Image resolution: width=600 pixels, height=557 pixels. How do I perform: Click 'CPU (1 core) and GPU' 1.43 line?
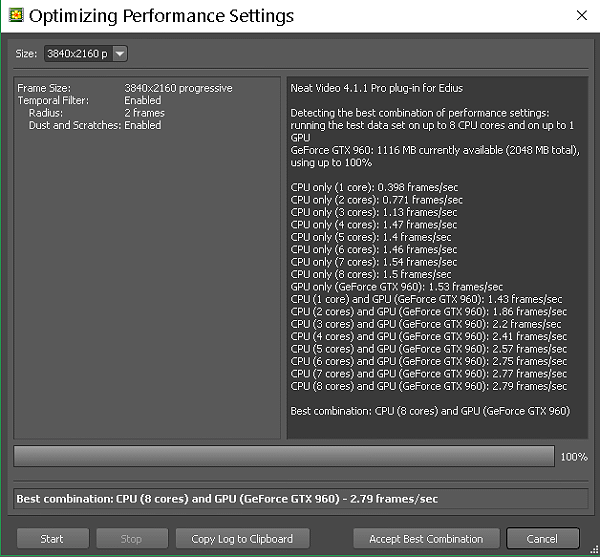(x=427, y=299)
